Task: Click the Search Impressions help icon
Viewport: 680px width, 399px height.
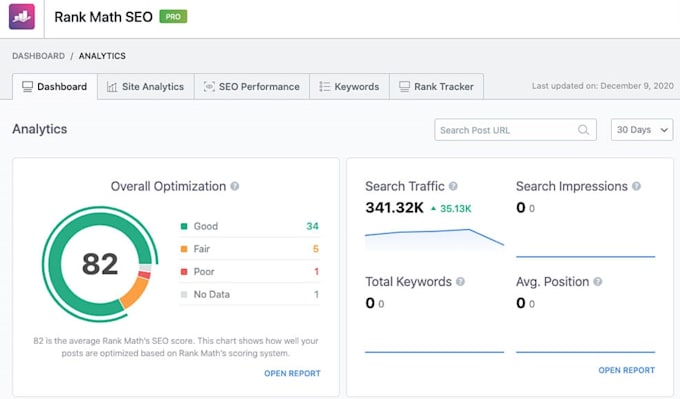Action: (636, 186)
